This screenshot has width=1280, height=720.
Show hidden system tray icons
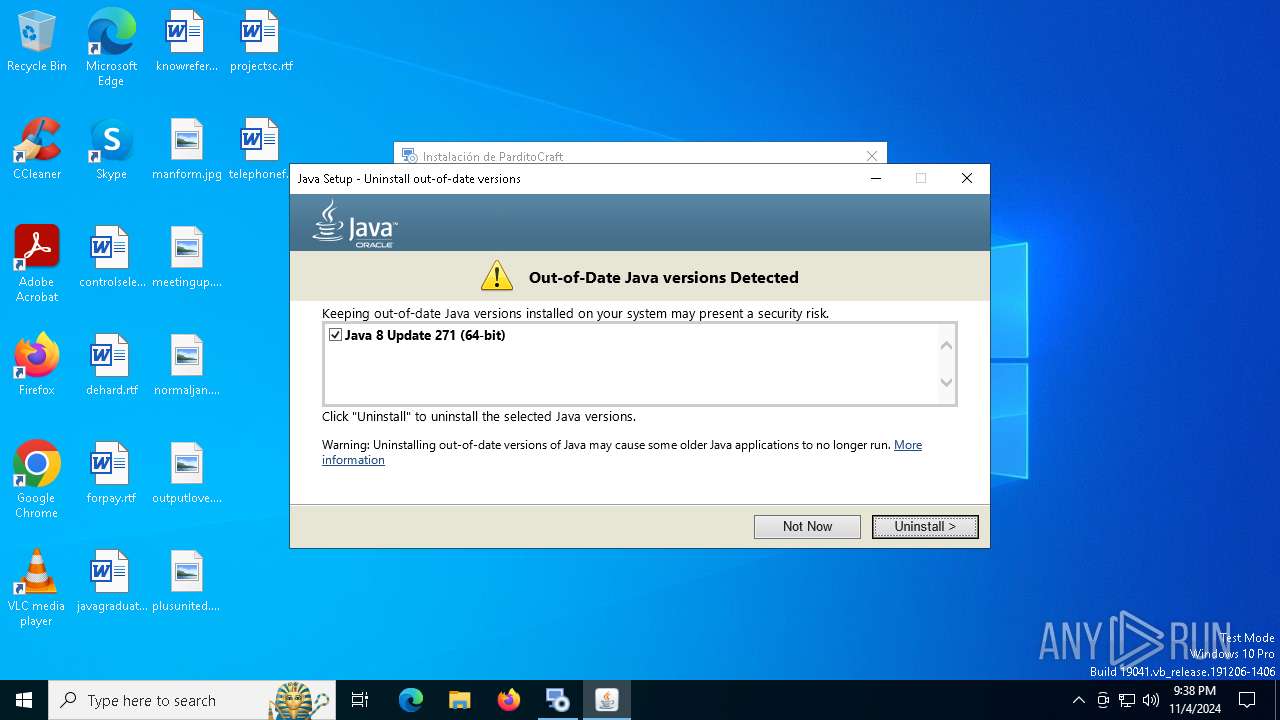1078,700
